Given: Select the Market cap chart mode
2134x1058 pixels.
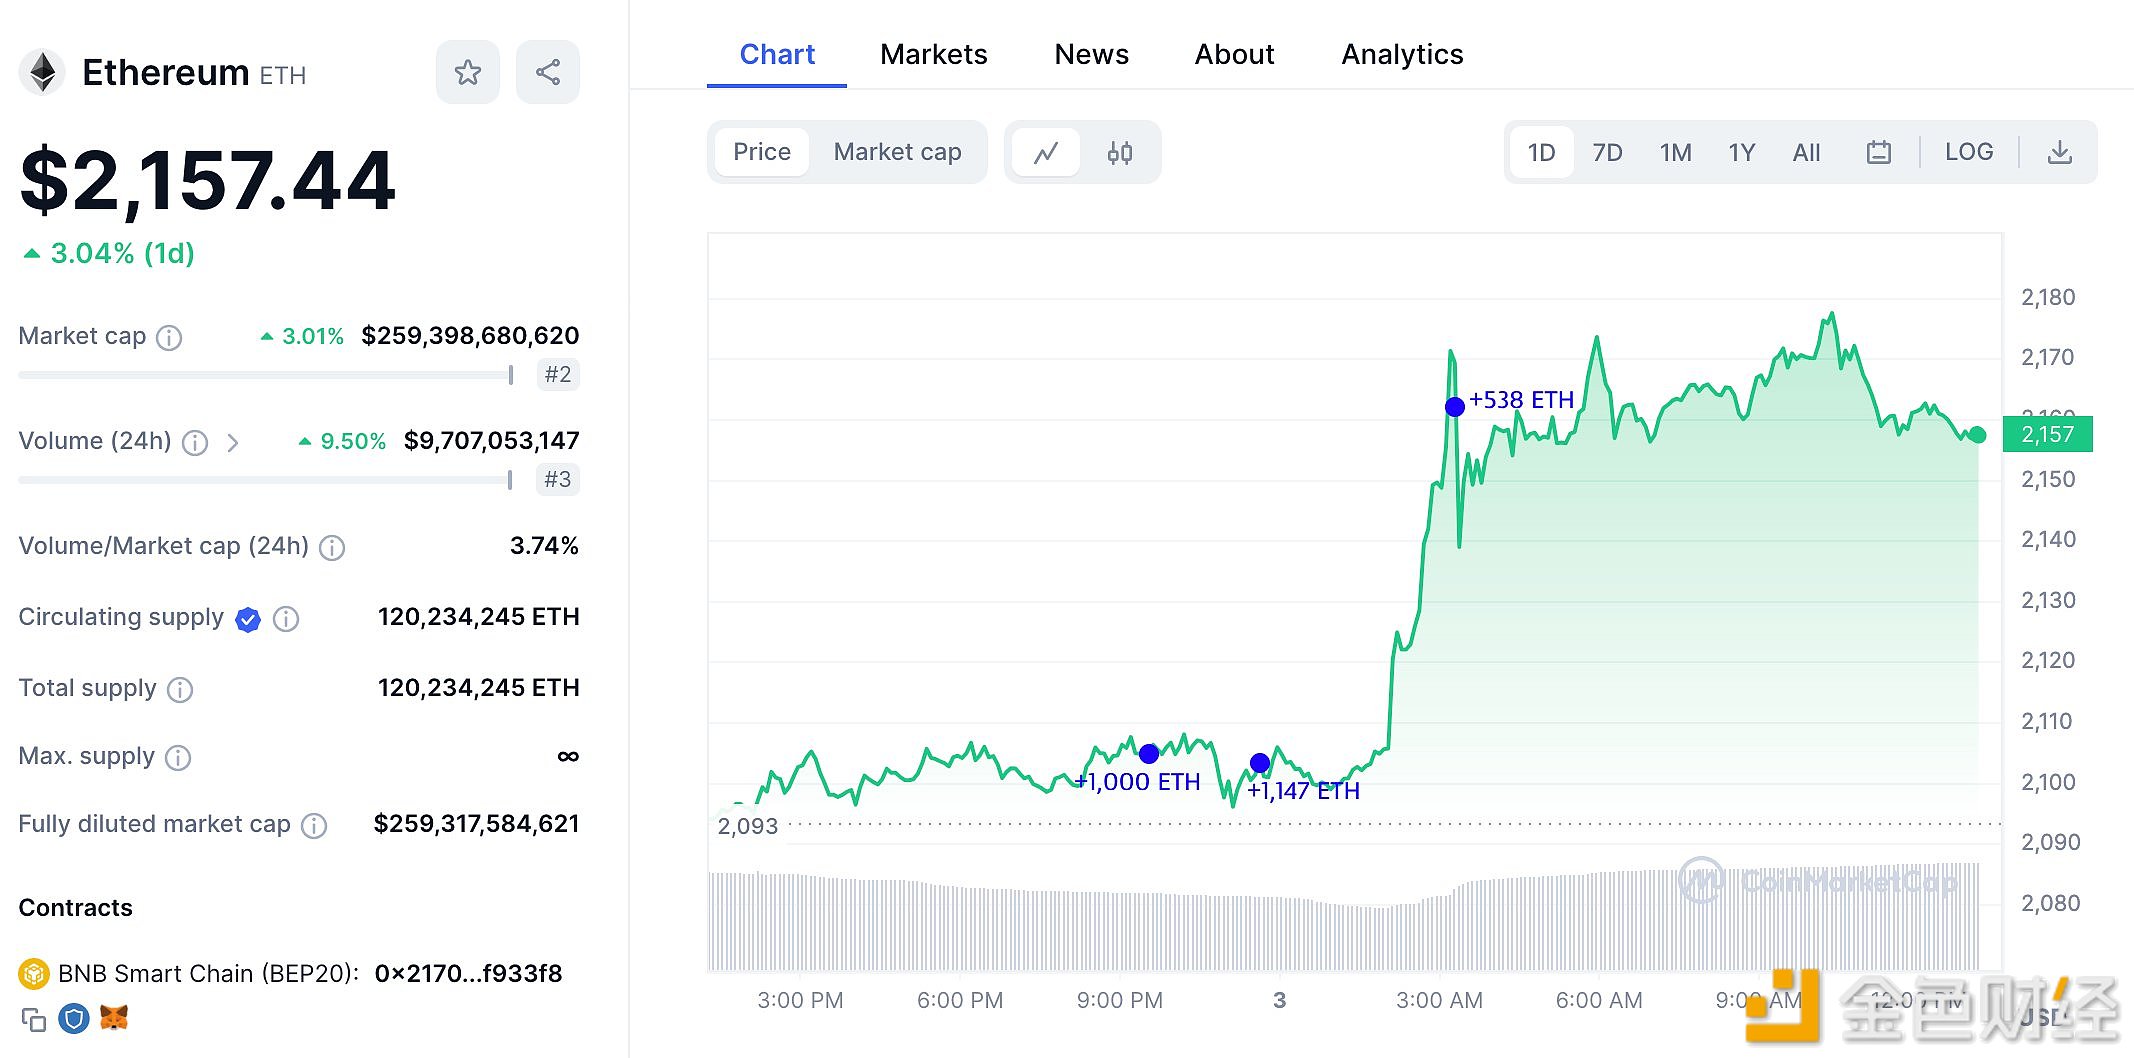Looking at the screenshot, I should [x=897, y=152].
